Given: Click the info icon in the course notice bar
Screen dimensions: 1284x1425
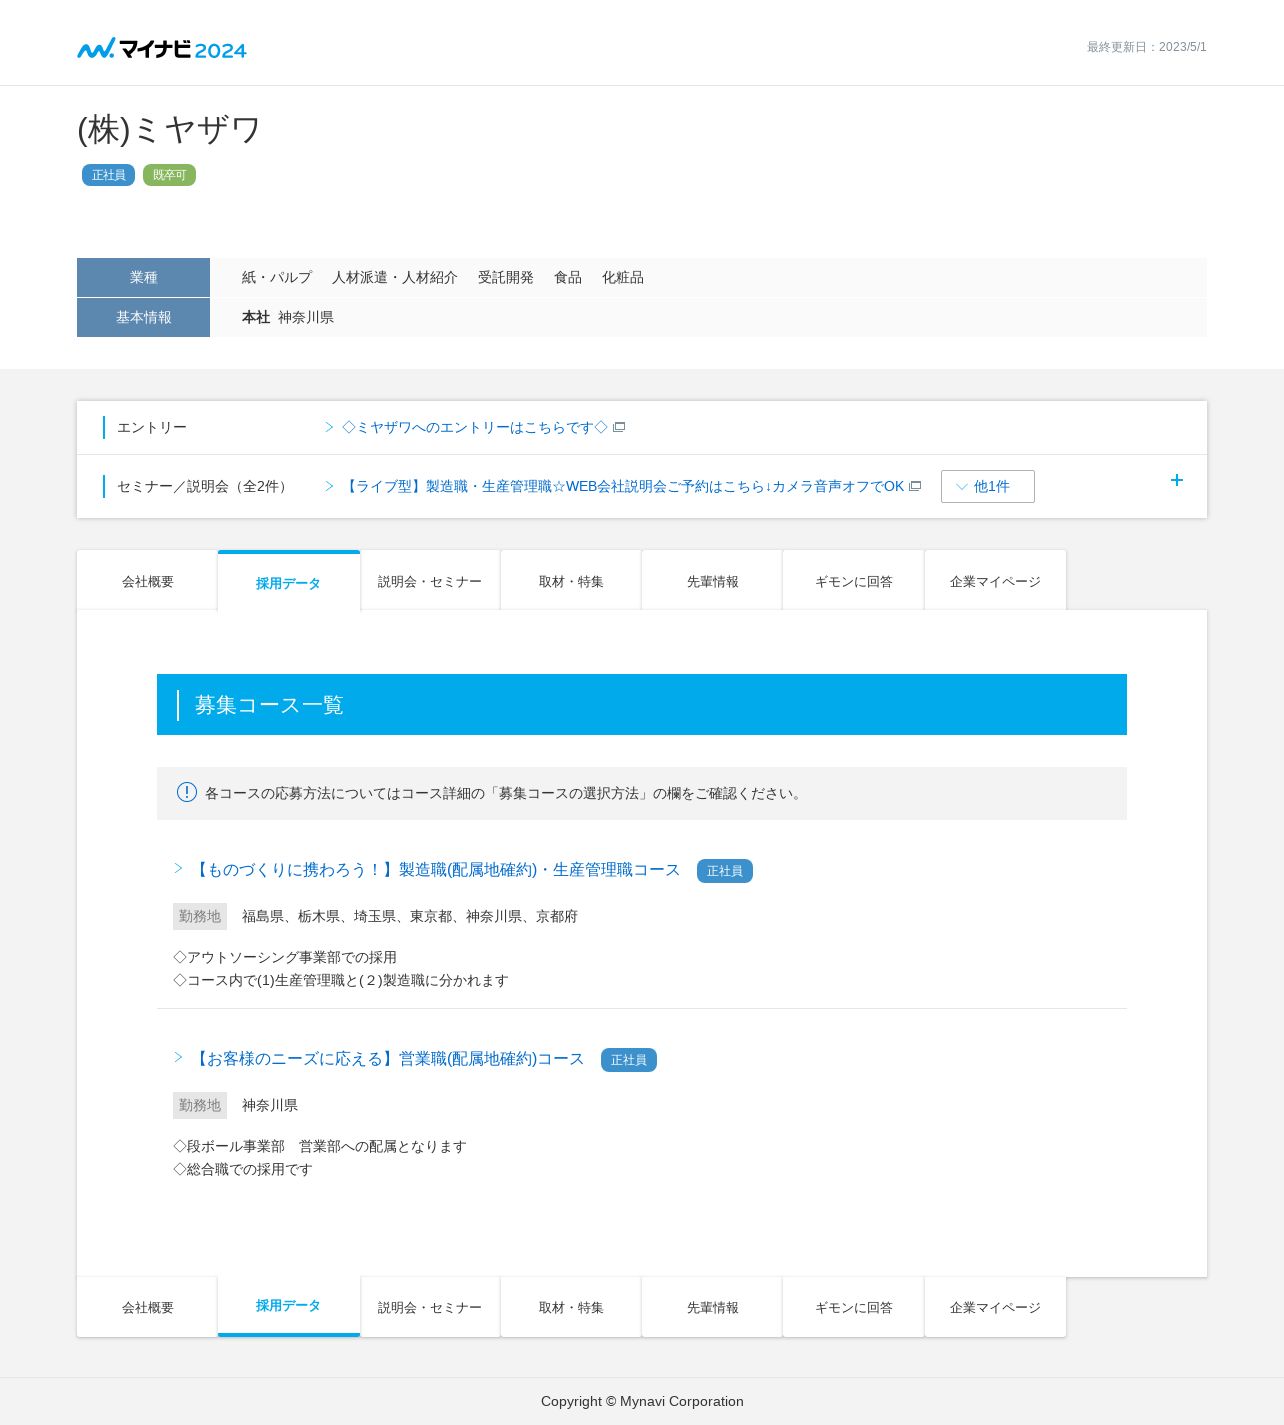Looking at the screenshot, I should [187, 792].
